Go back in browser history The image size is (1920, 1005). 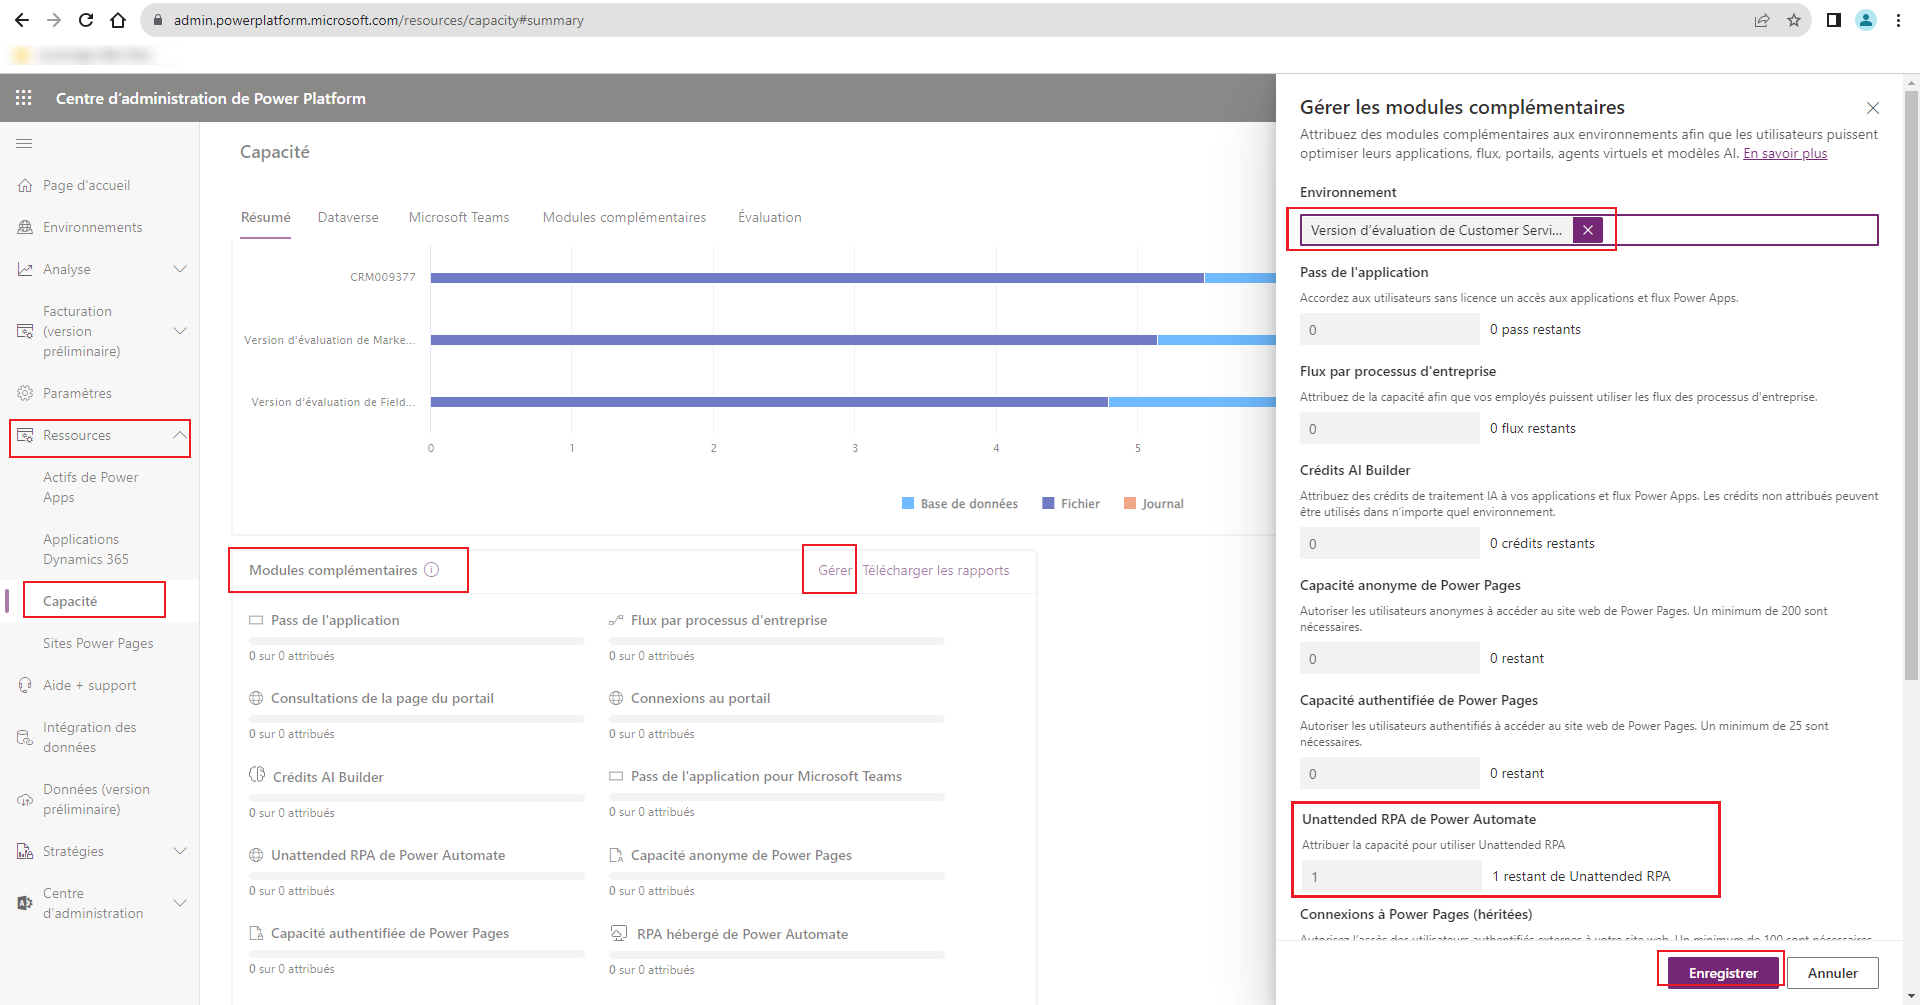tap(22, 20)
